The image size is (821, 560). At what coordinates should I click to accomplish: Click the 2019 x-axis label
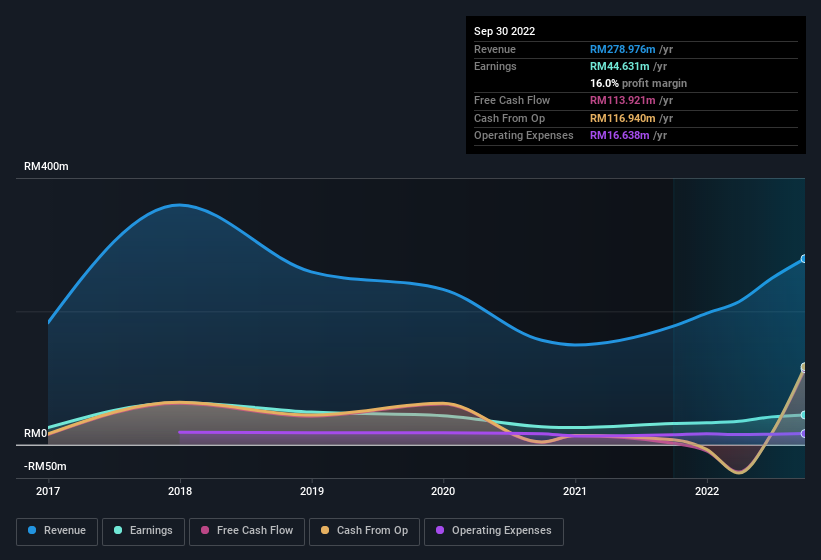312,491
